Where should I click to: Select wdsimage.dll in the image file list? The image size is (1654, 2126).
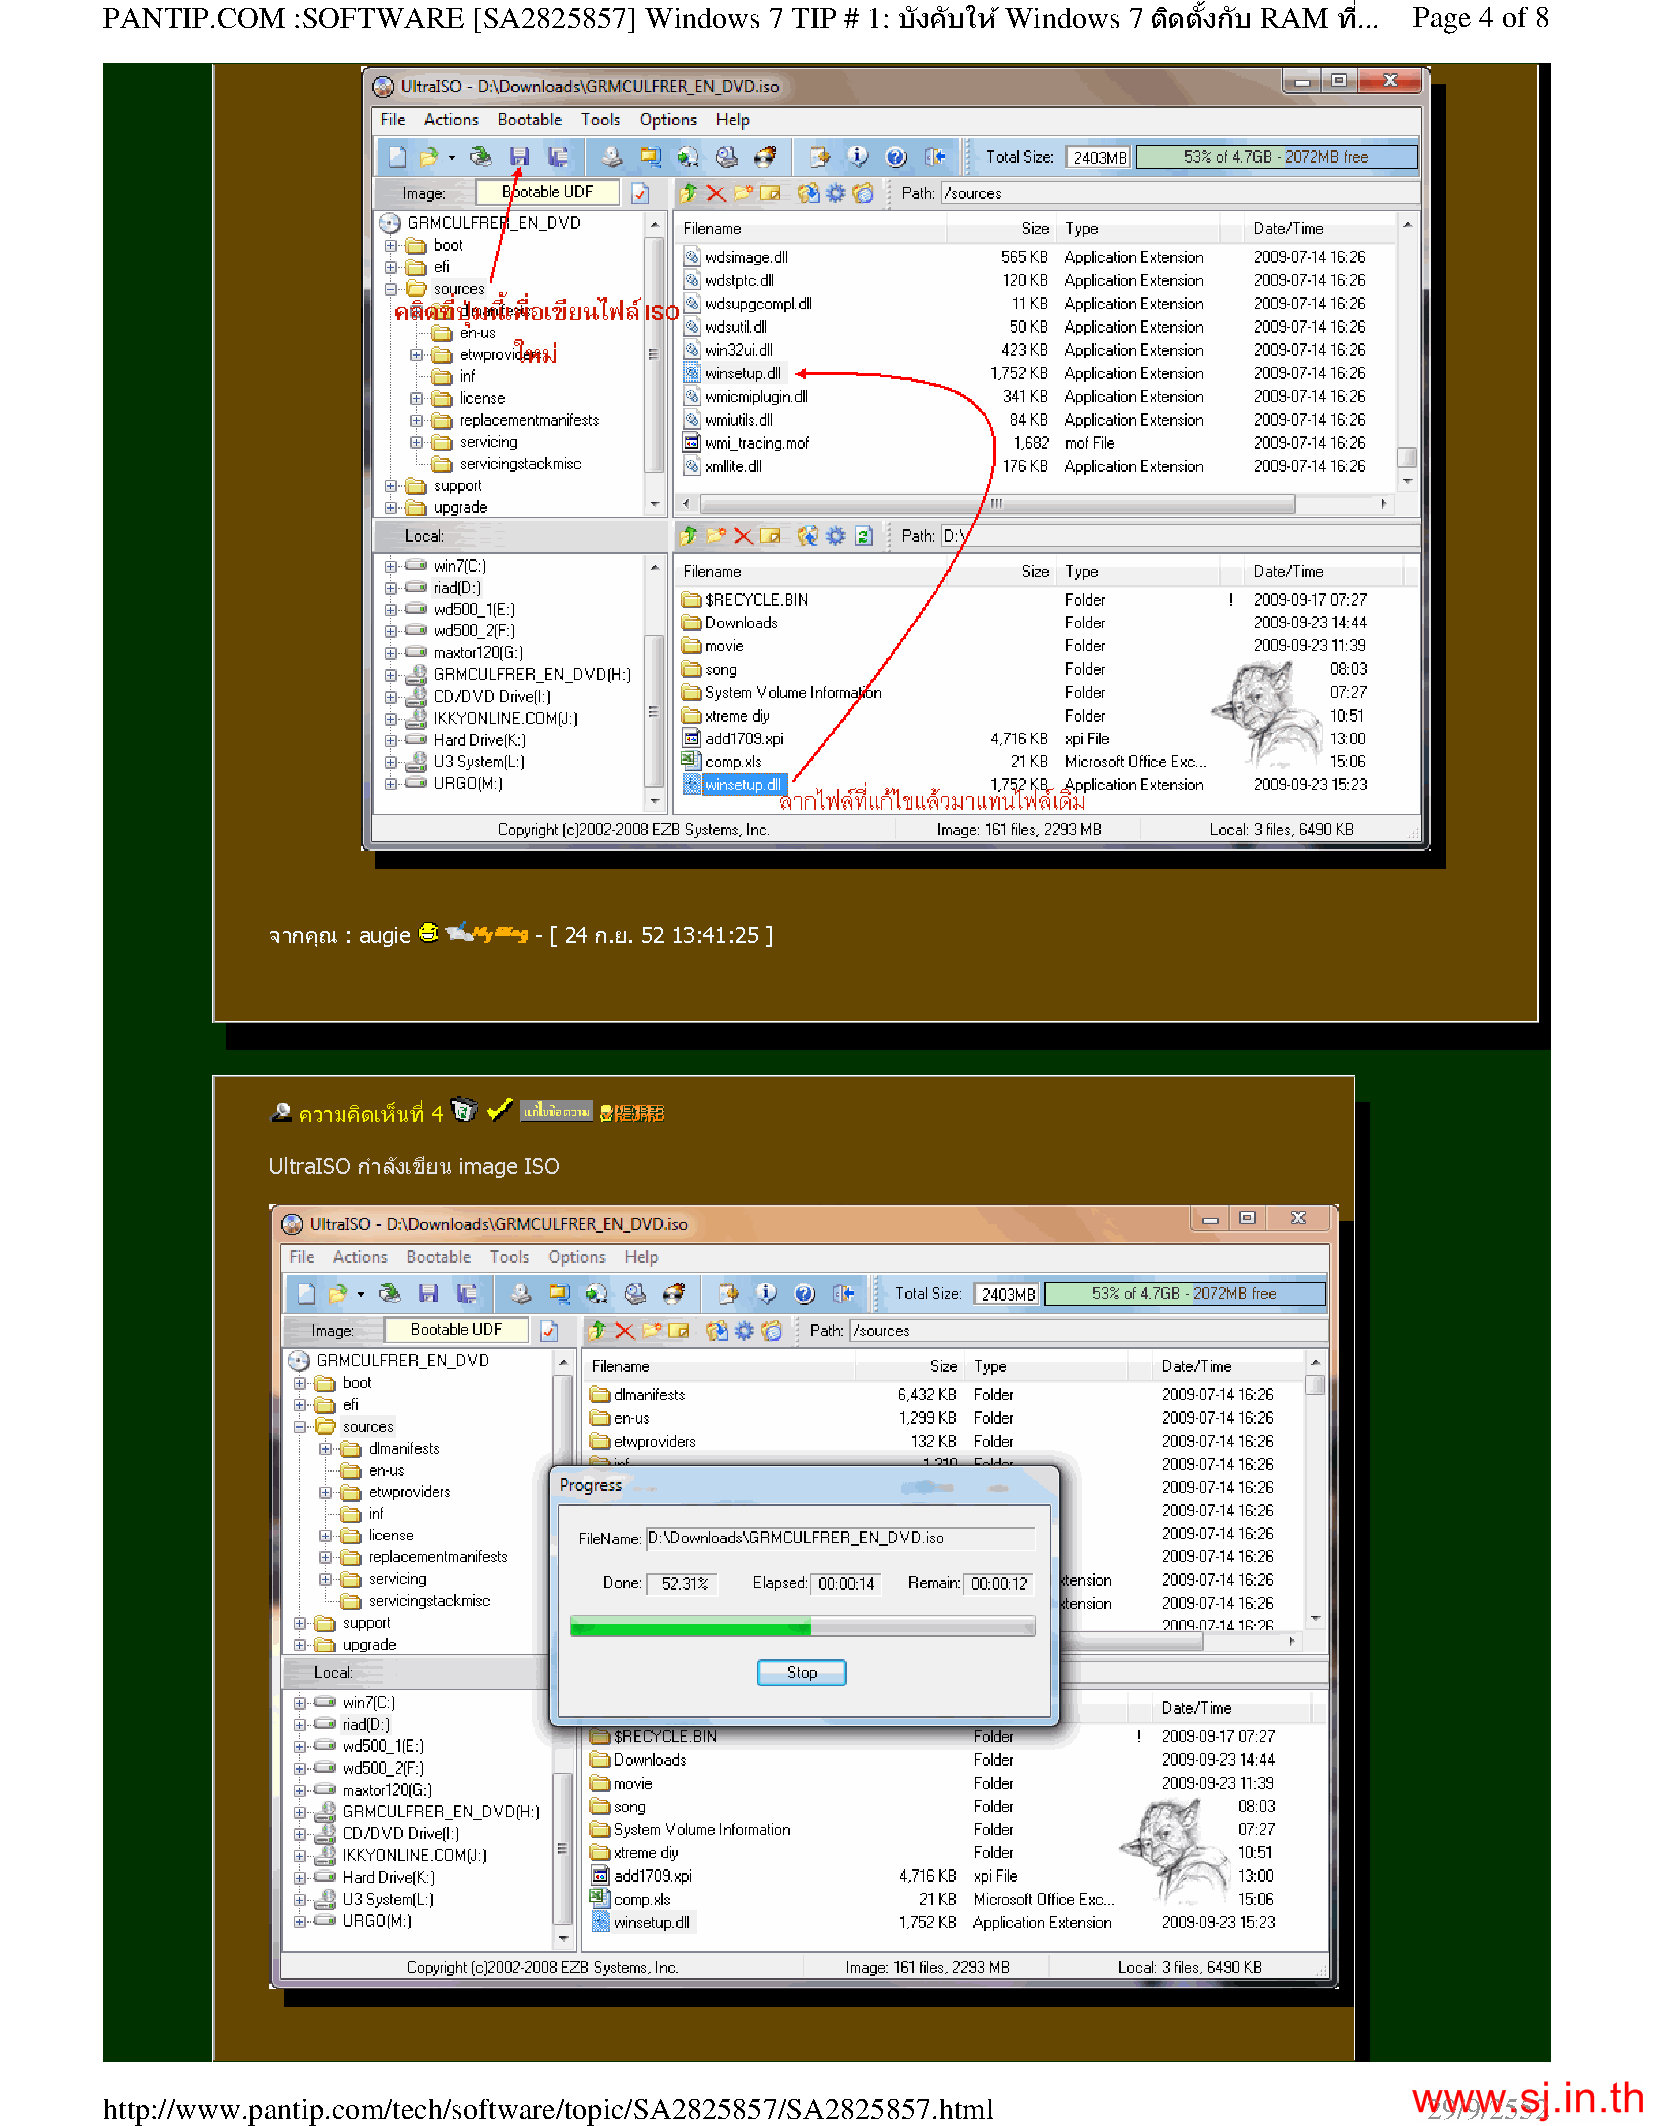(x=746, y=258)
